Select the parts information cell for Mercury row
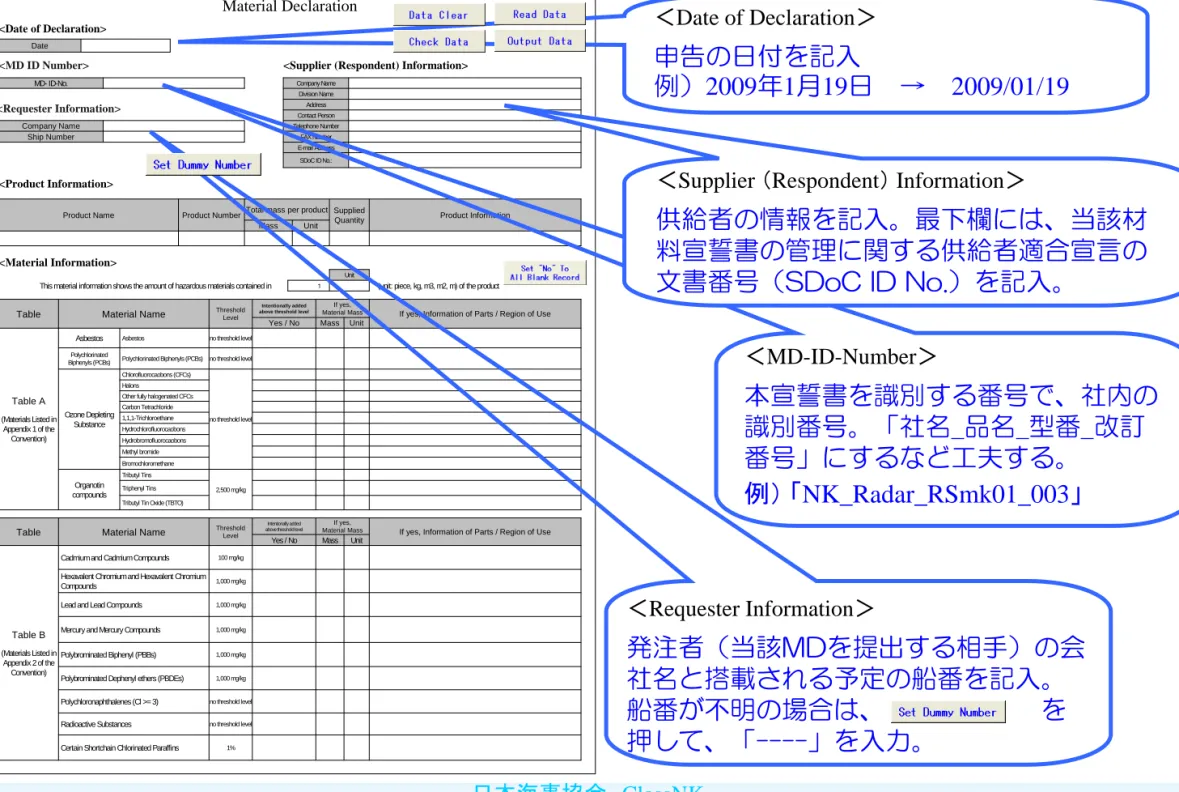The height and width of the screenshot is (792, 1179). pos(475,630)
